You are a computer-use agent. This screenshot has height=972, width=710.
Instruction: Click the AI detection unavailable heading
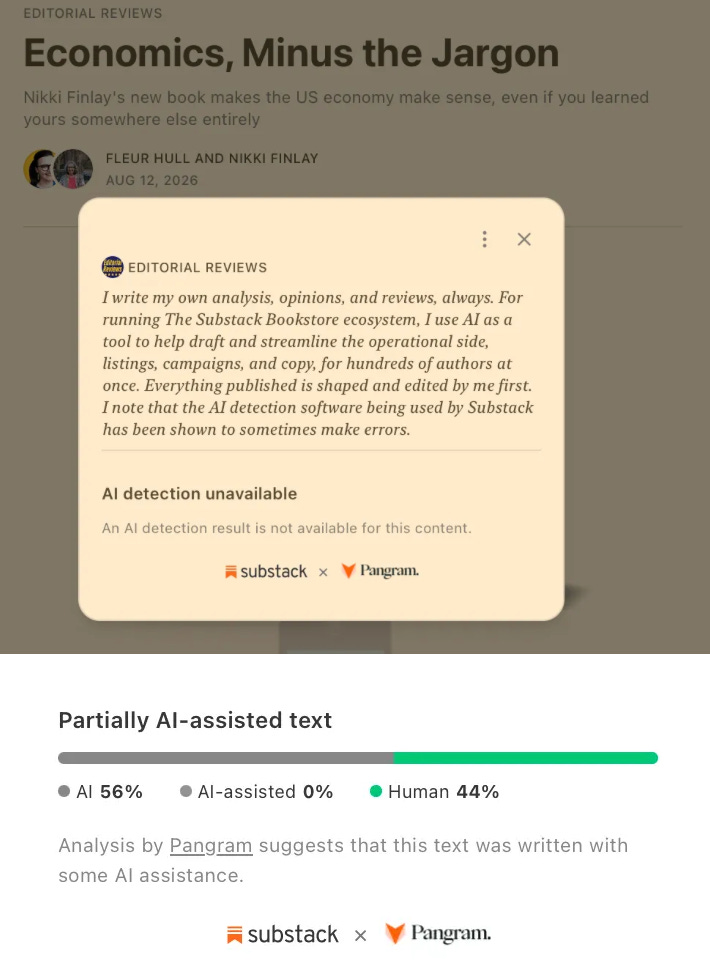click(x=200, y=493)
